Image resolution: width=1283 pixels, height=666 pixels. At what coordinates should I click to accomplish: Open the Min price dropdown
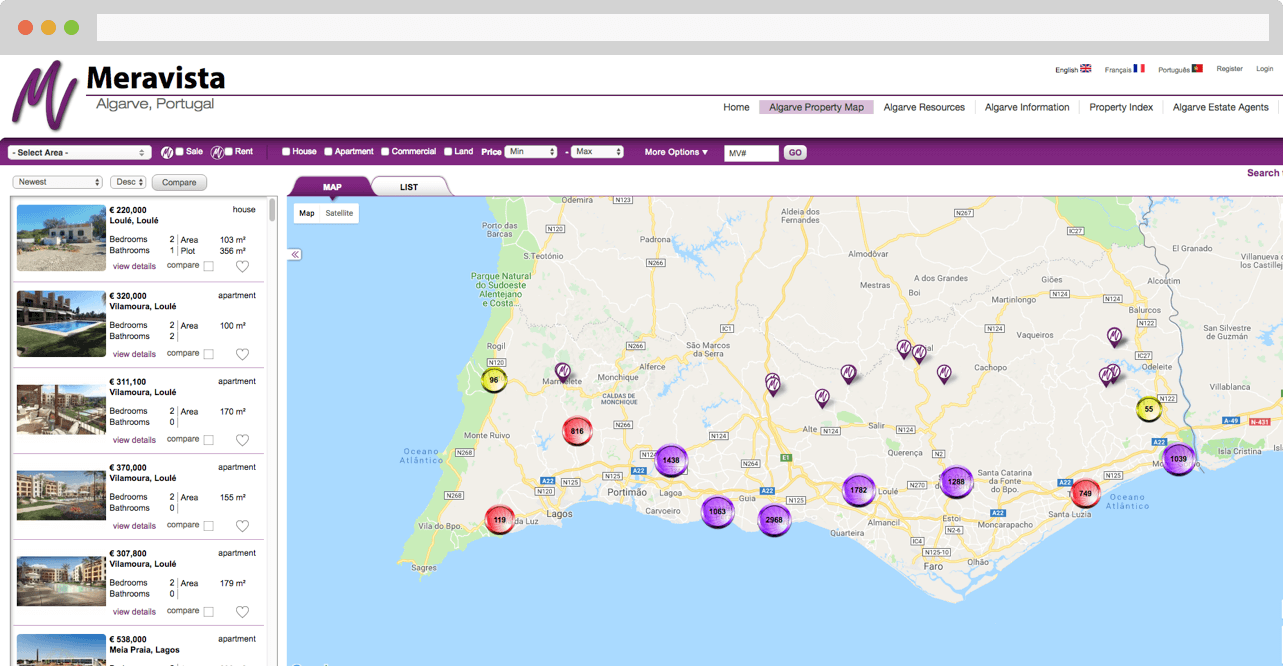tap(531, 152)
